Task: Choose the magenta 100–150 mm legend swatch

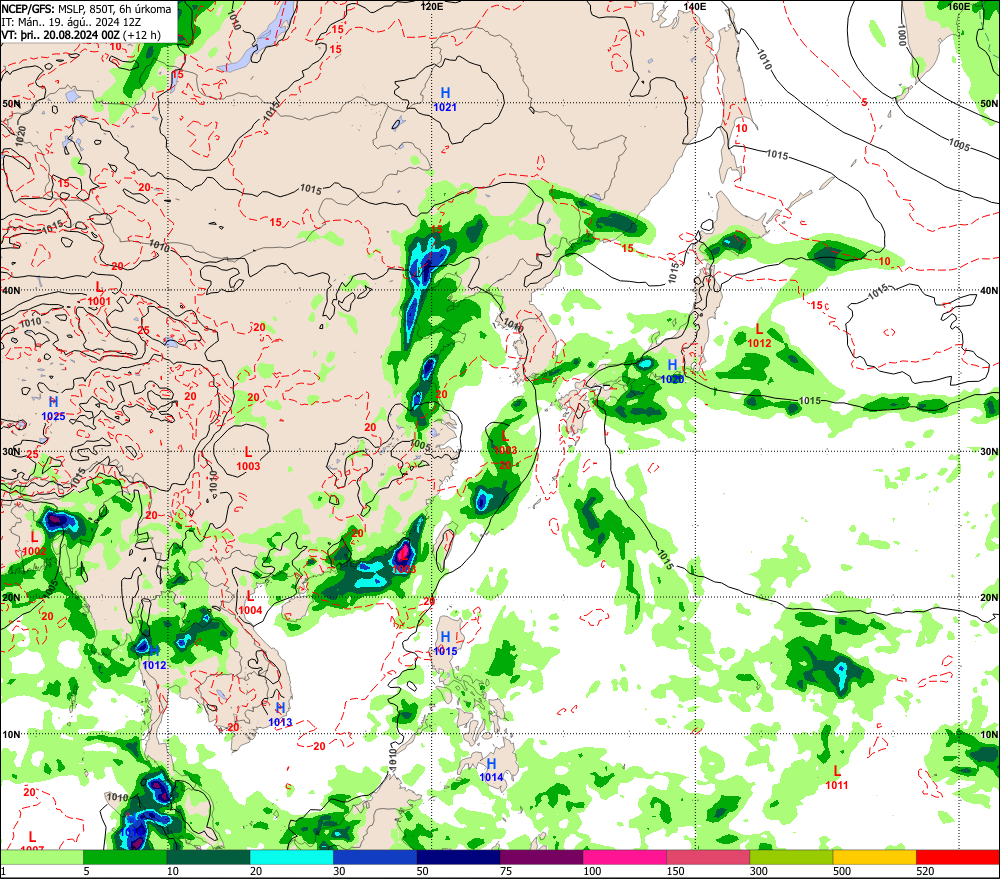Action: (x=624, y=857)
